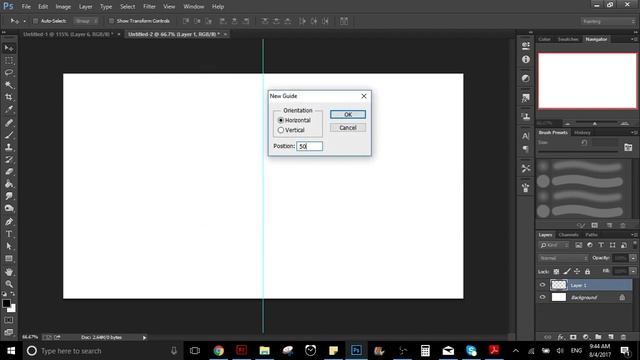Switch to the Untitled-1 document tab
Image resolution: width=640 pixels, height=360 pixels.
[68, 34]
